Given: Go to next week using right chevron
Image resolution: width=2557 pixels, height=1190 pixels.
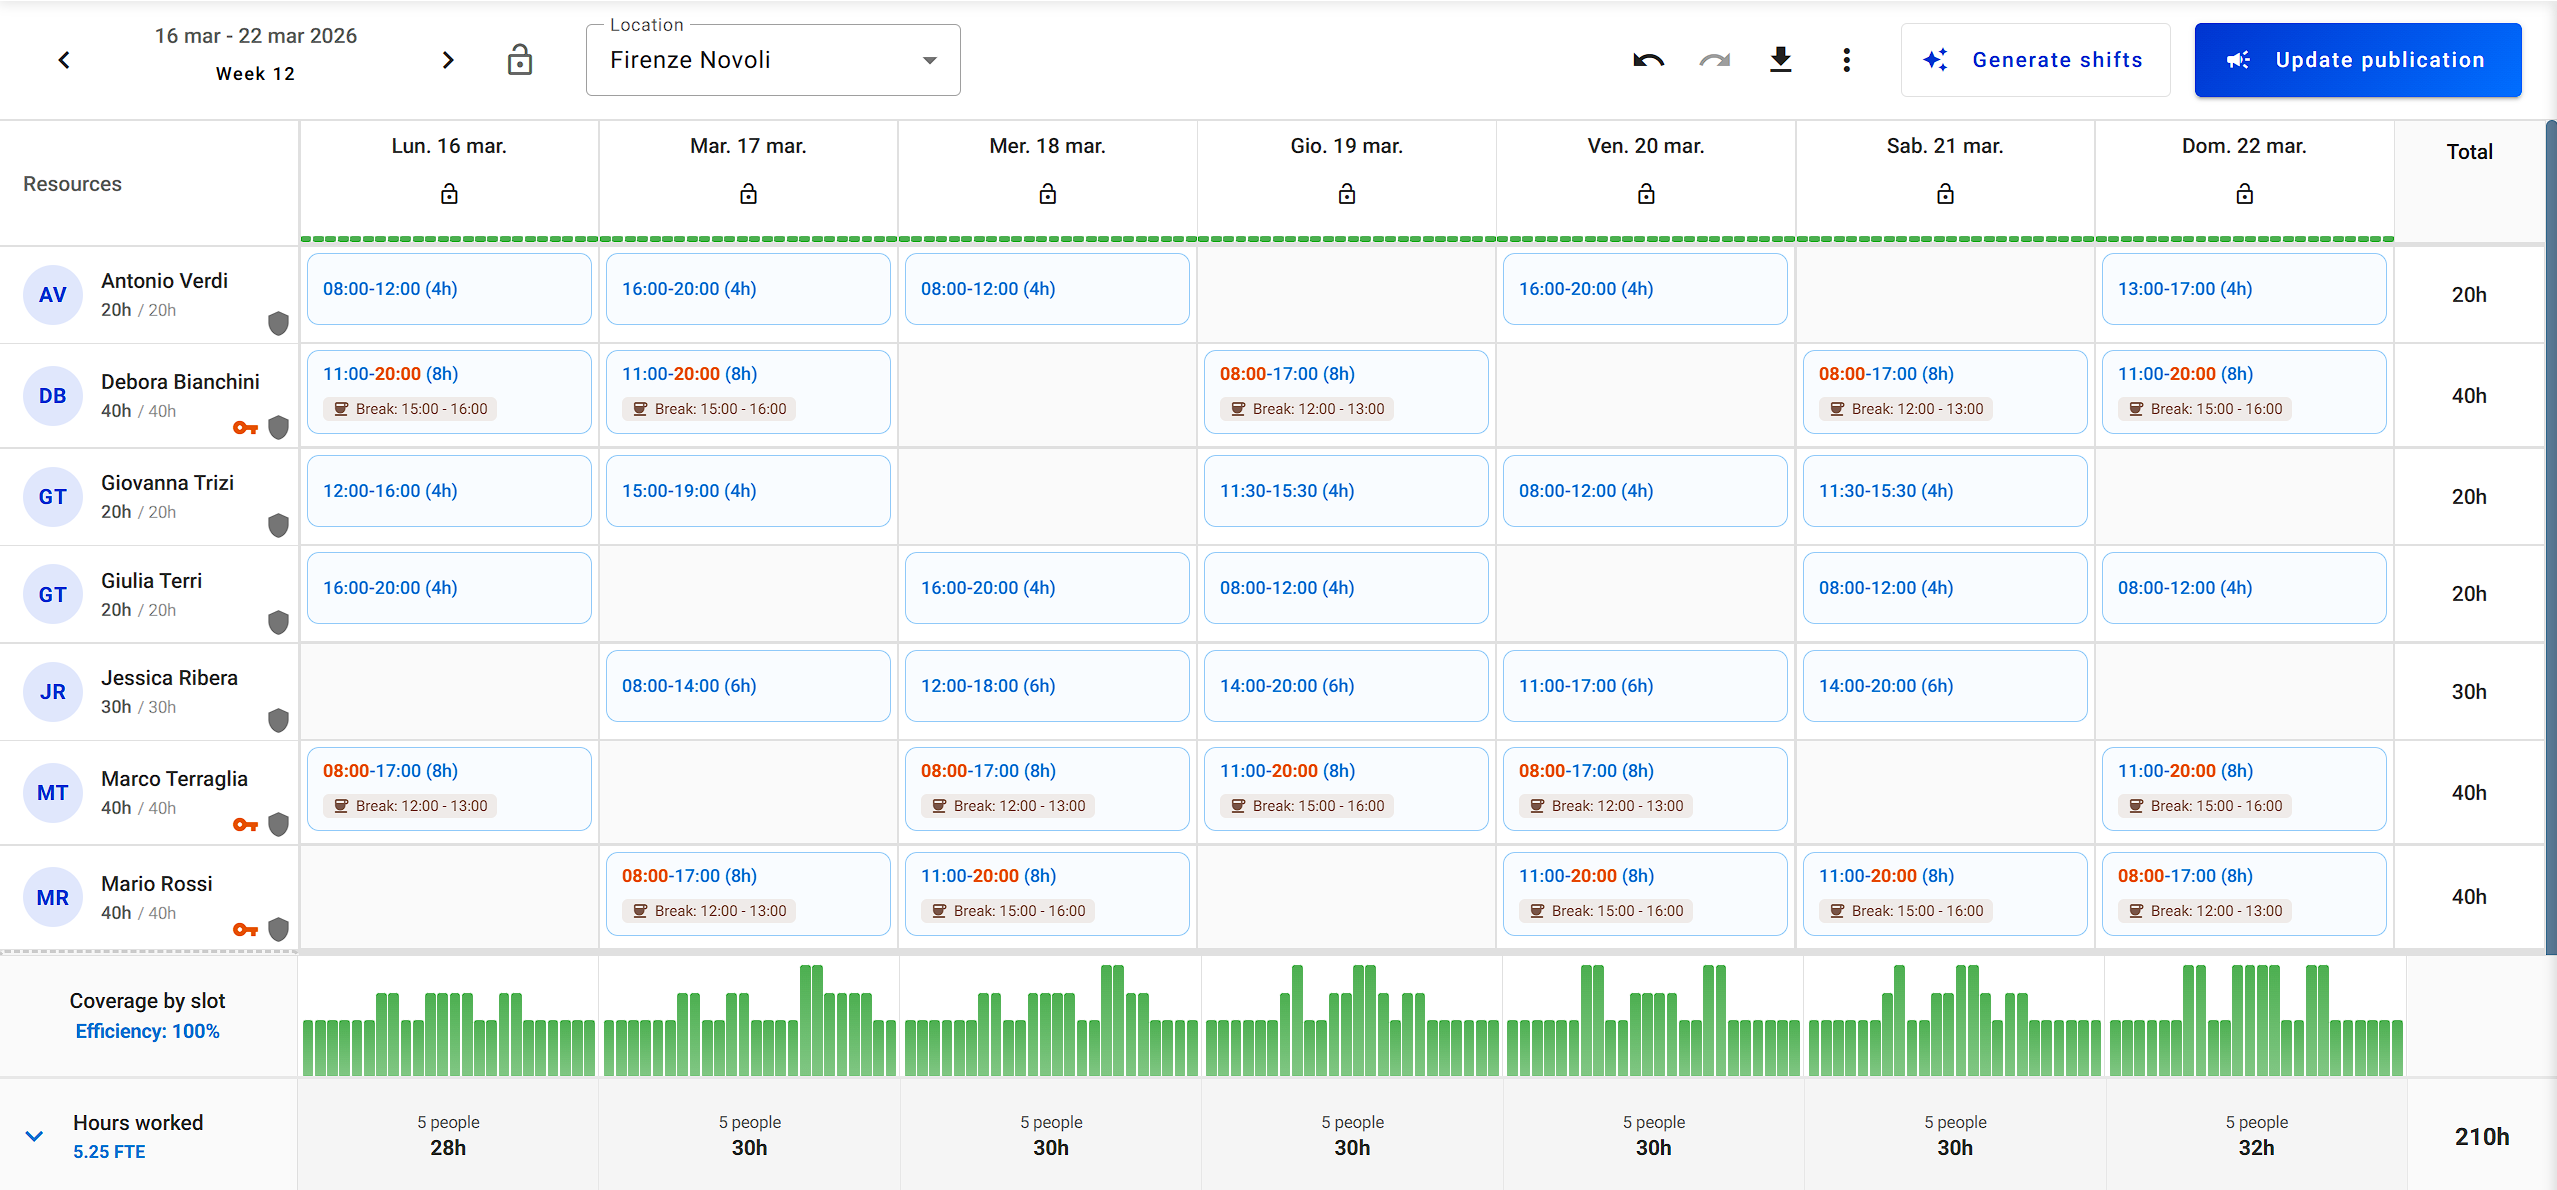Looking at the screenshot, I should pyautogui.click(x=447, y=60).
